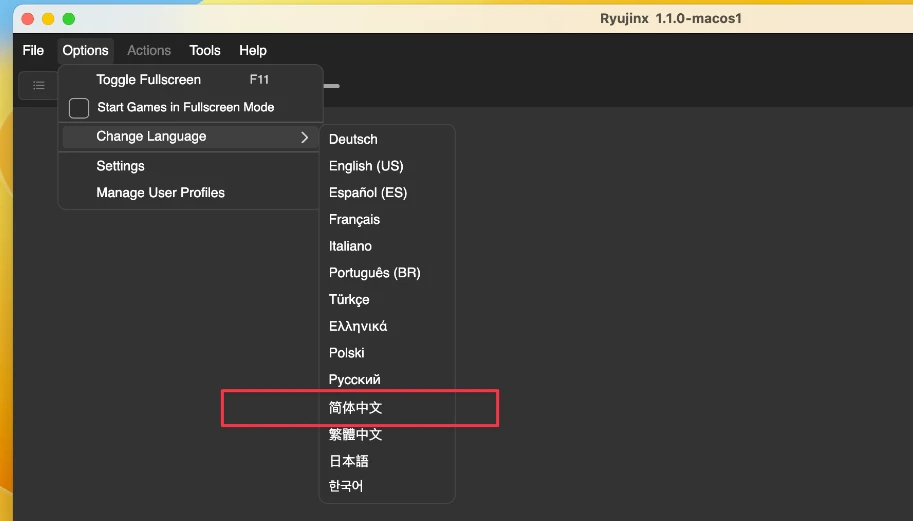Switch language to Türkçe

click(387, 300)
